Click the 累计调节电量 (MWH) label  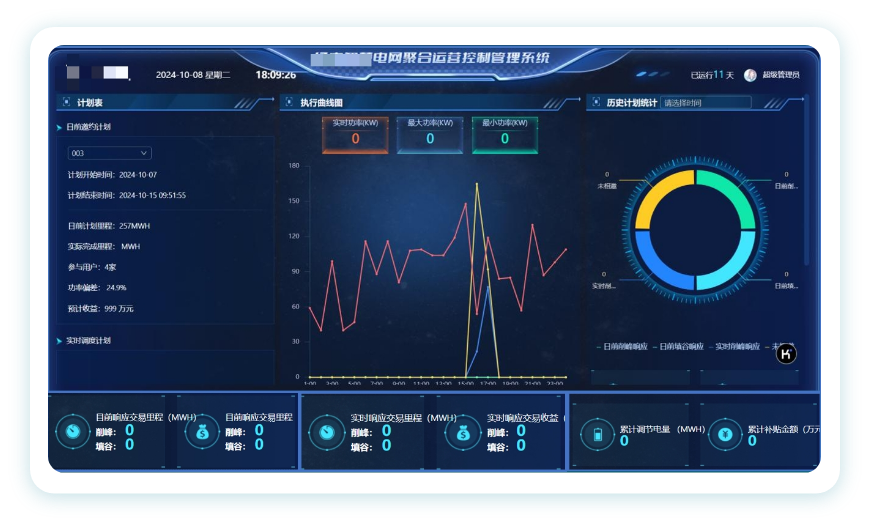[662, 429]
